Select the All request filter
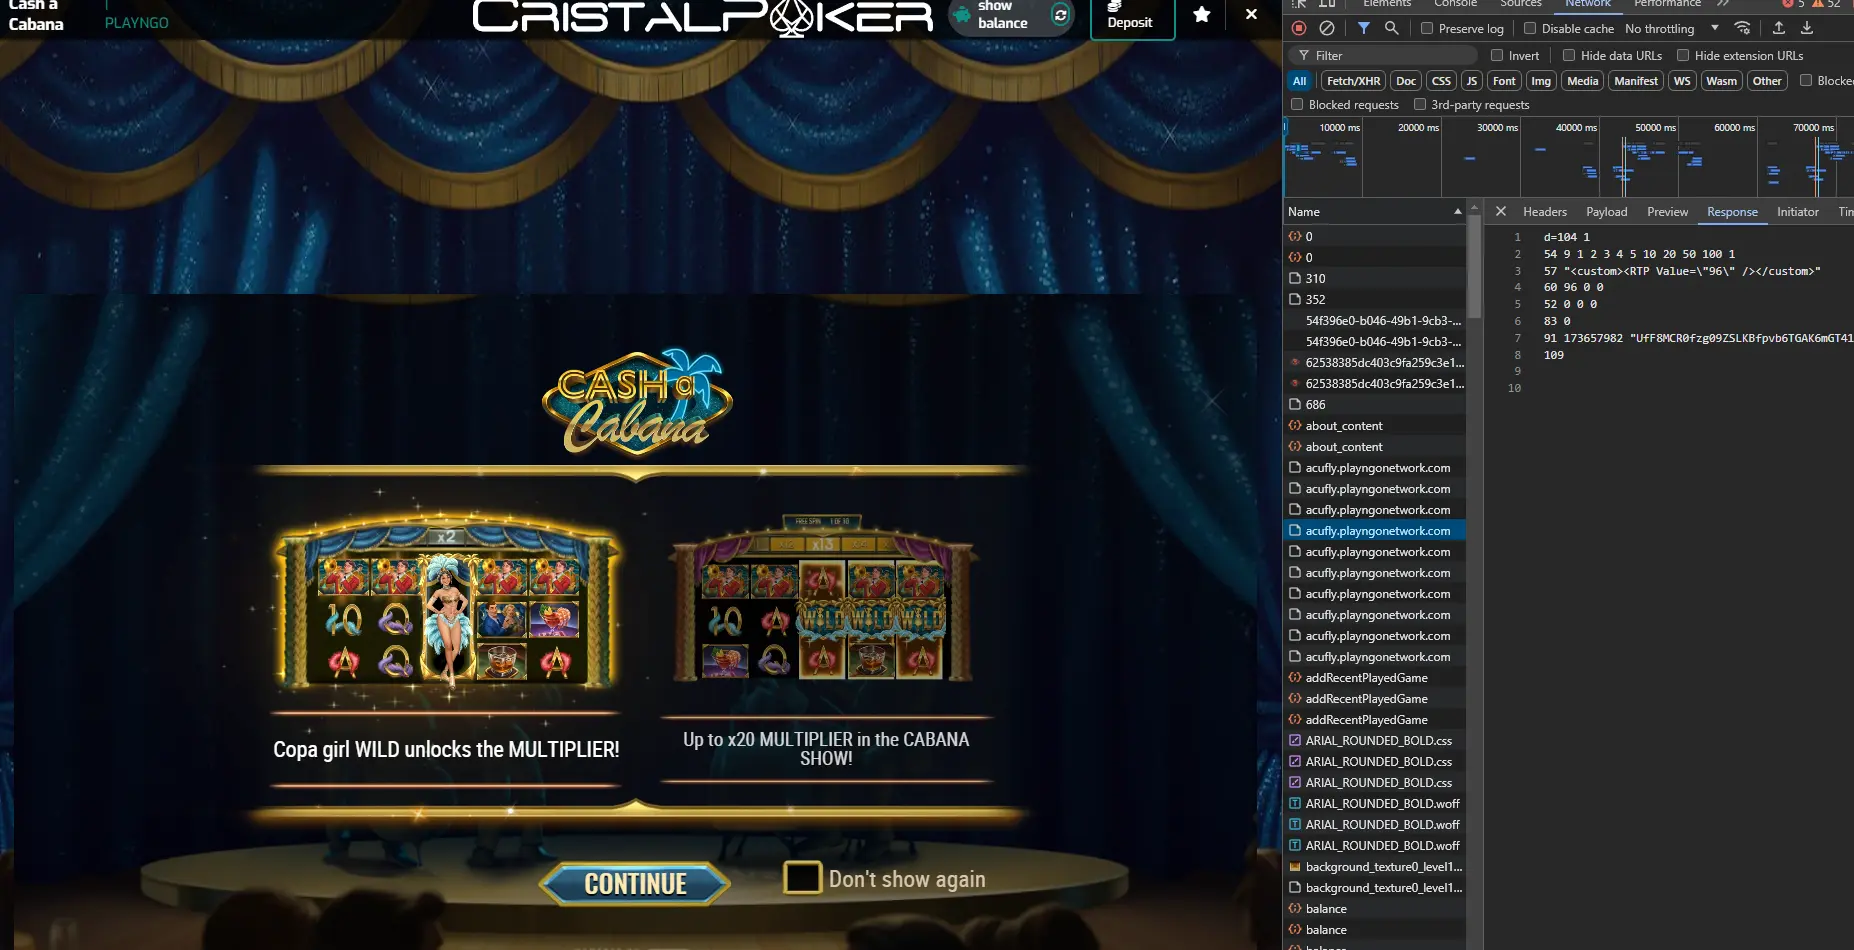The height and width of the screenshot is (950, 1854). click(x=1299, y=81)
